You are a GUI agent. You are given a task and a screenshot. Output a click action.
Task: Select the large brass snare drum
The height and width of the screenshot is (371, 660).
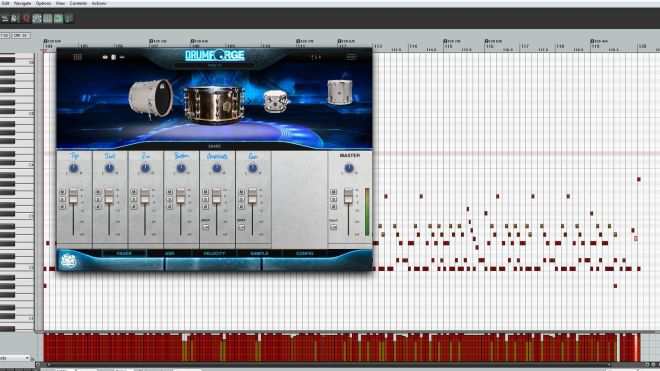pyautogui.click(x=214, y=104)
